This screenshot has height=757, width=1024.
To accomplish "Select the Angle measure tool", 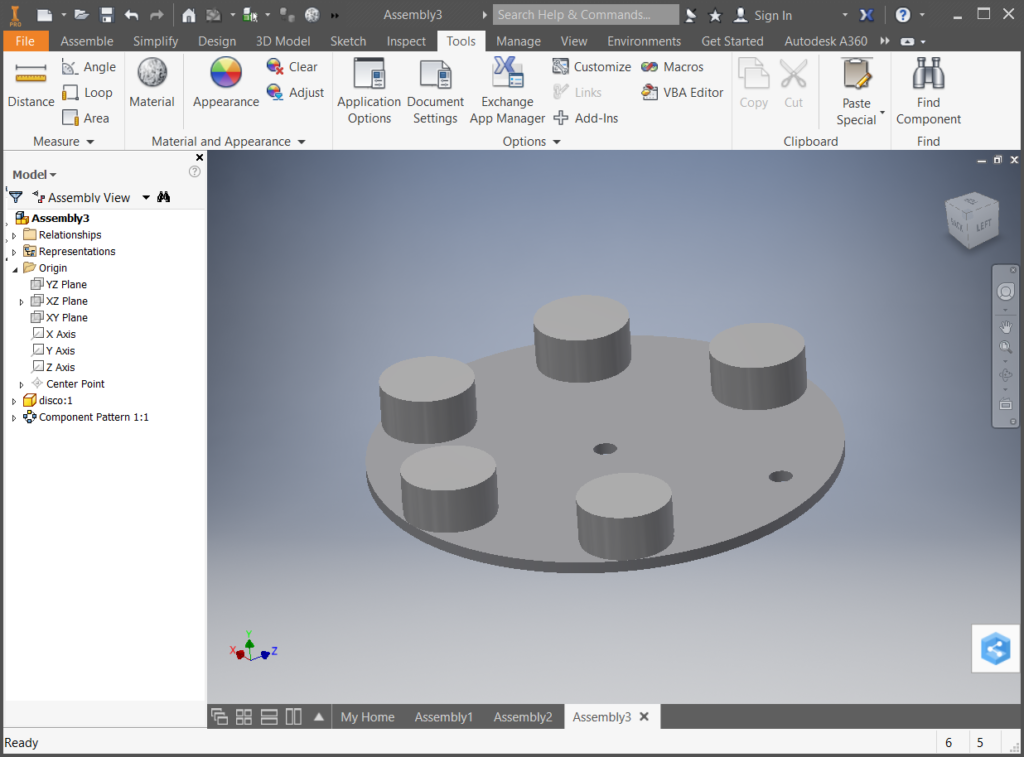I will coord(89,67).
